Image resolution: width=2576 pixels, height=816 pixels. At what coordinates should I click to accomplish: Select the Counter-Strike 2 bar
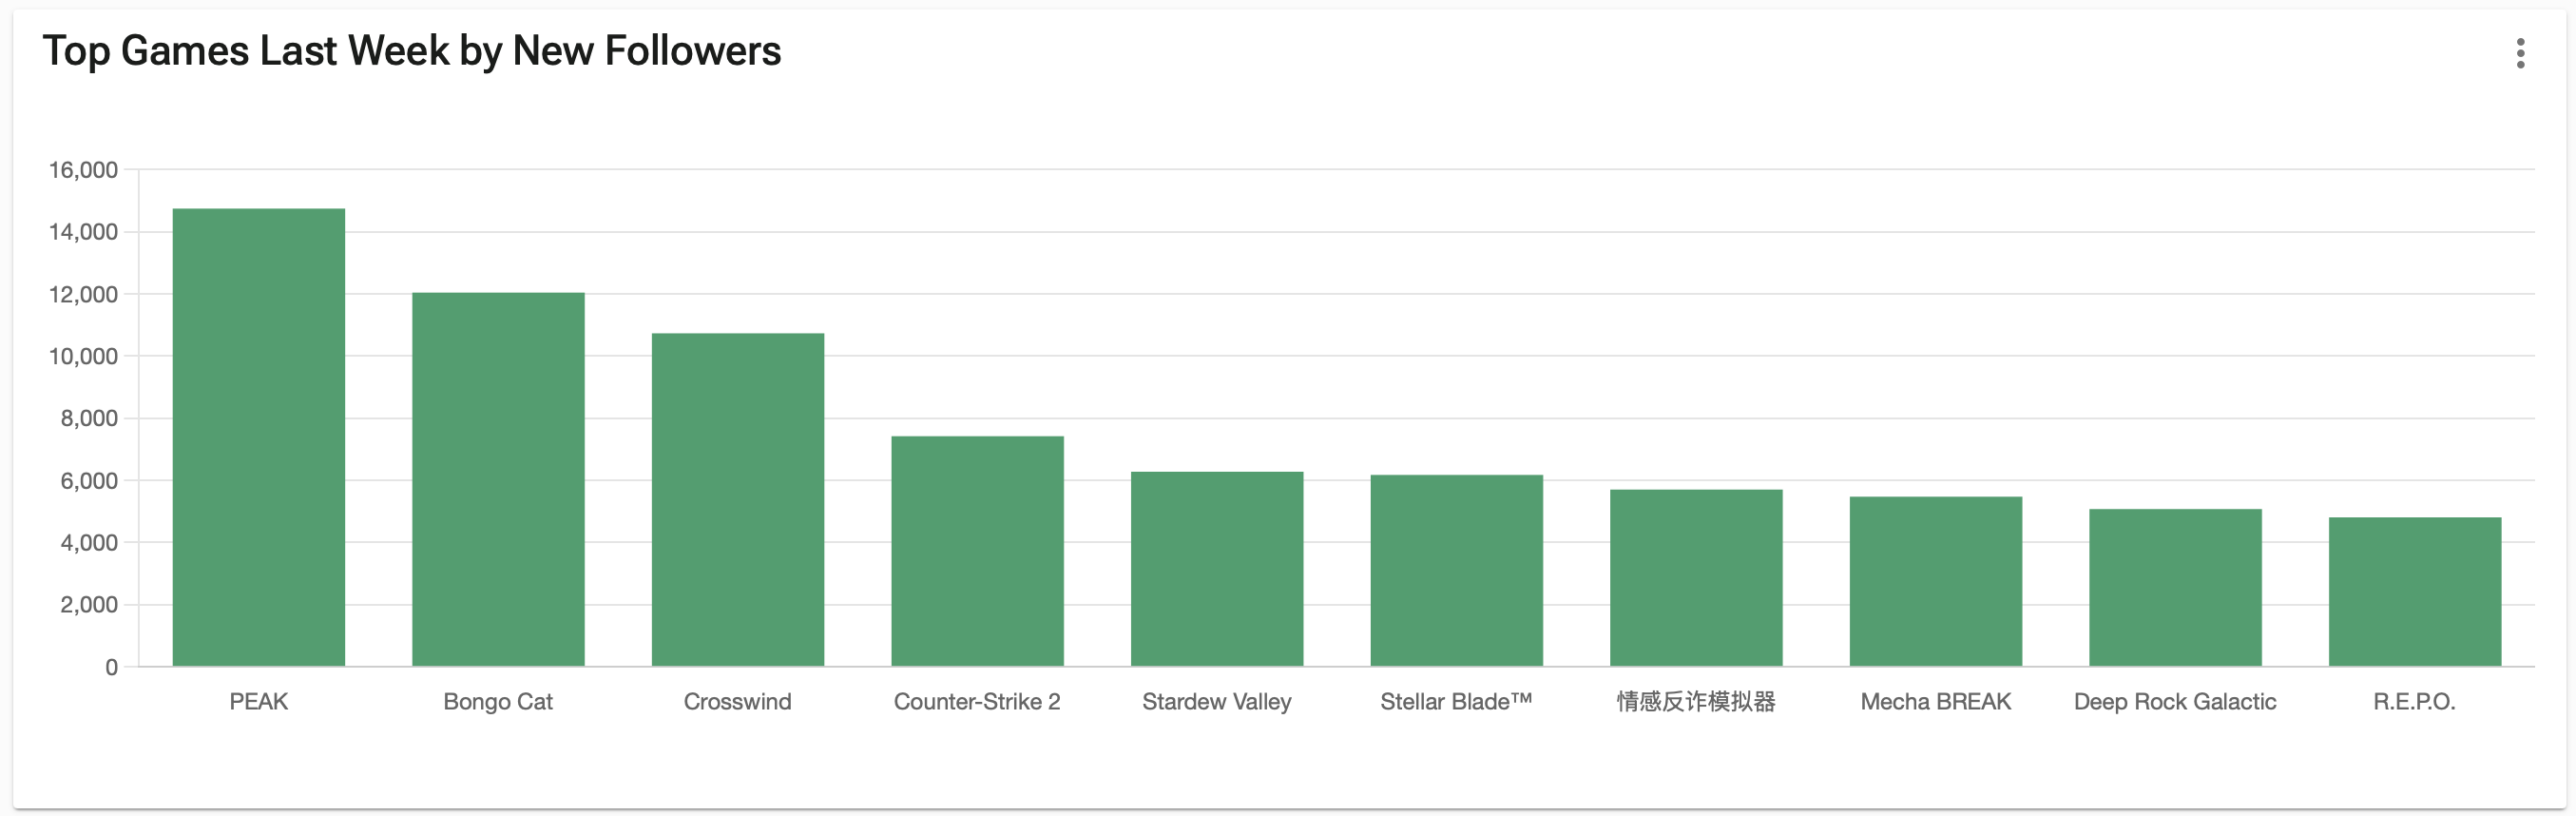tap(977, 551)
